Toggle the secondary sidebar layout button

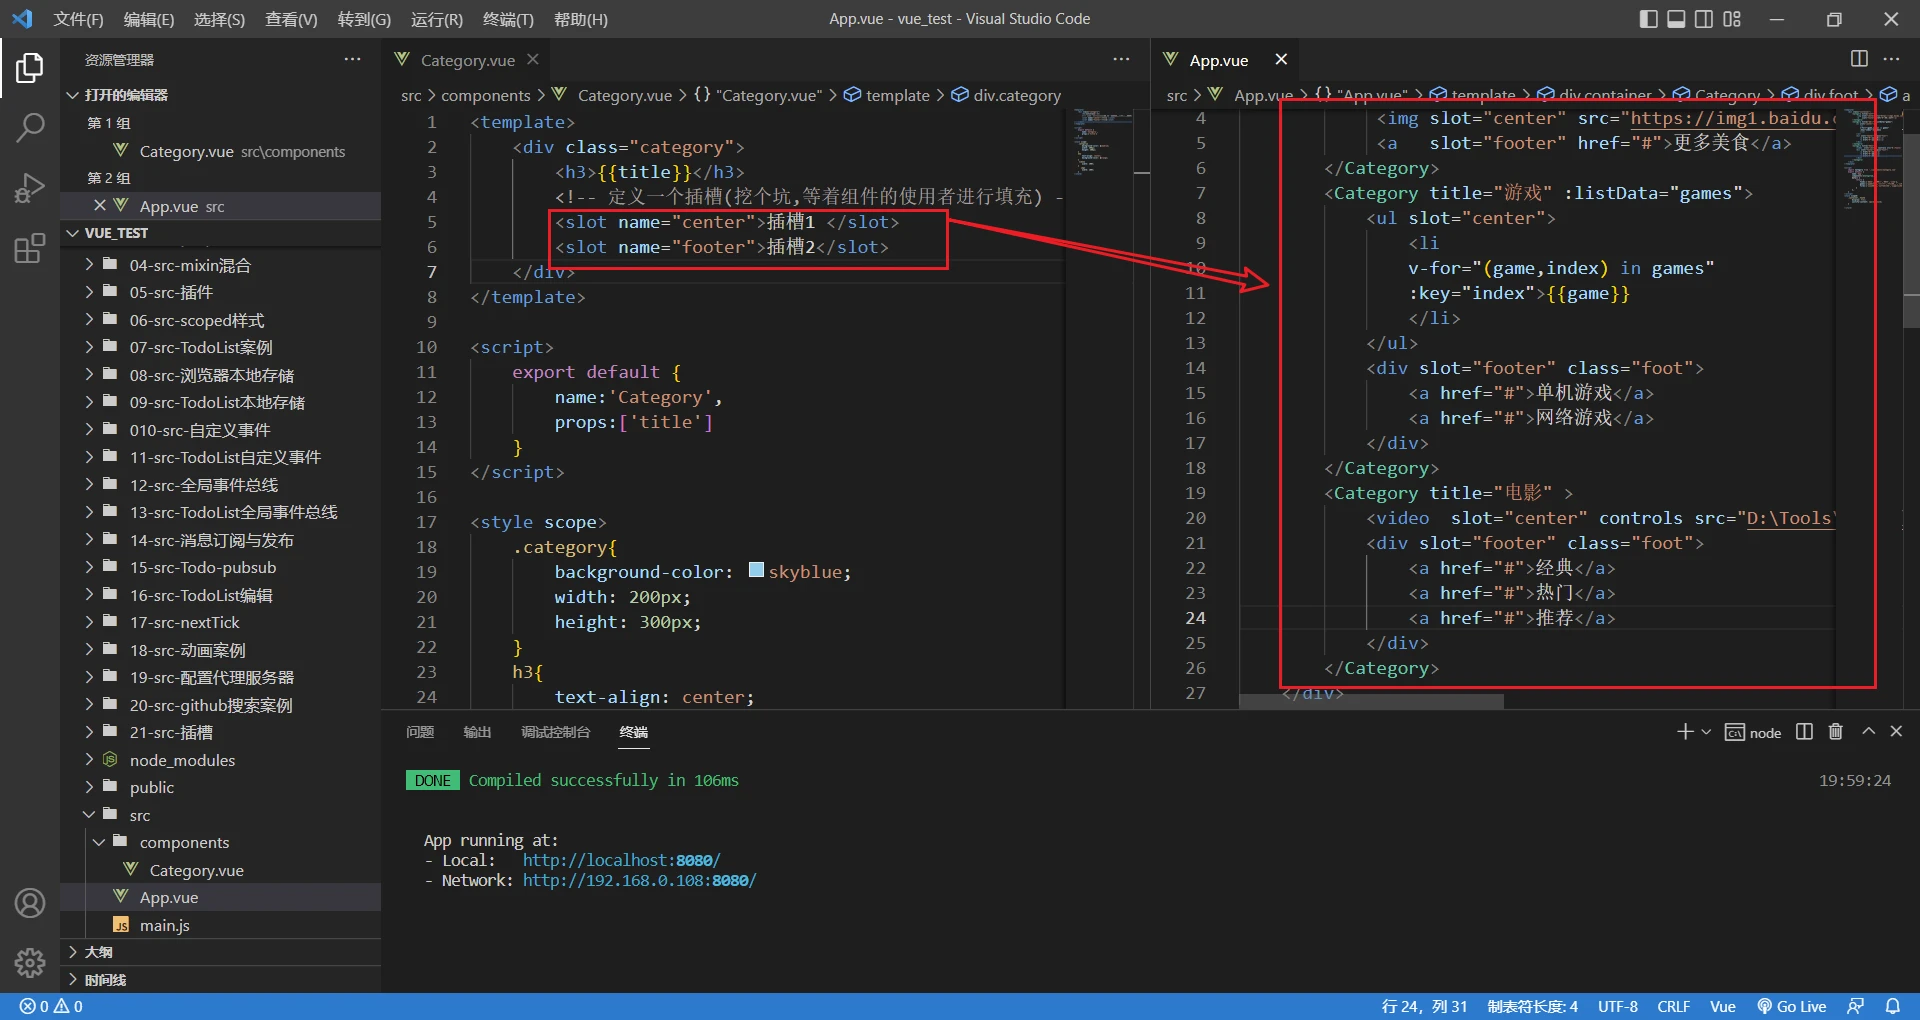coord(1704,19)
